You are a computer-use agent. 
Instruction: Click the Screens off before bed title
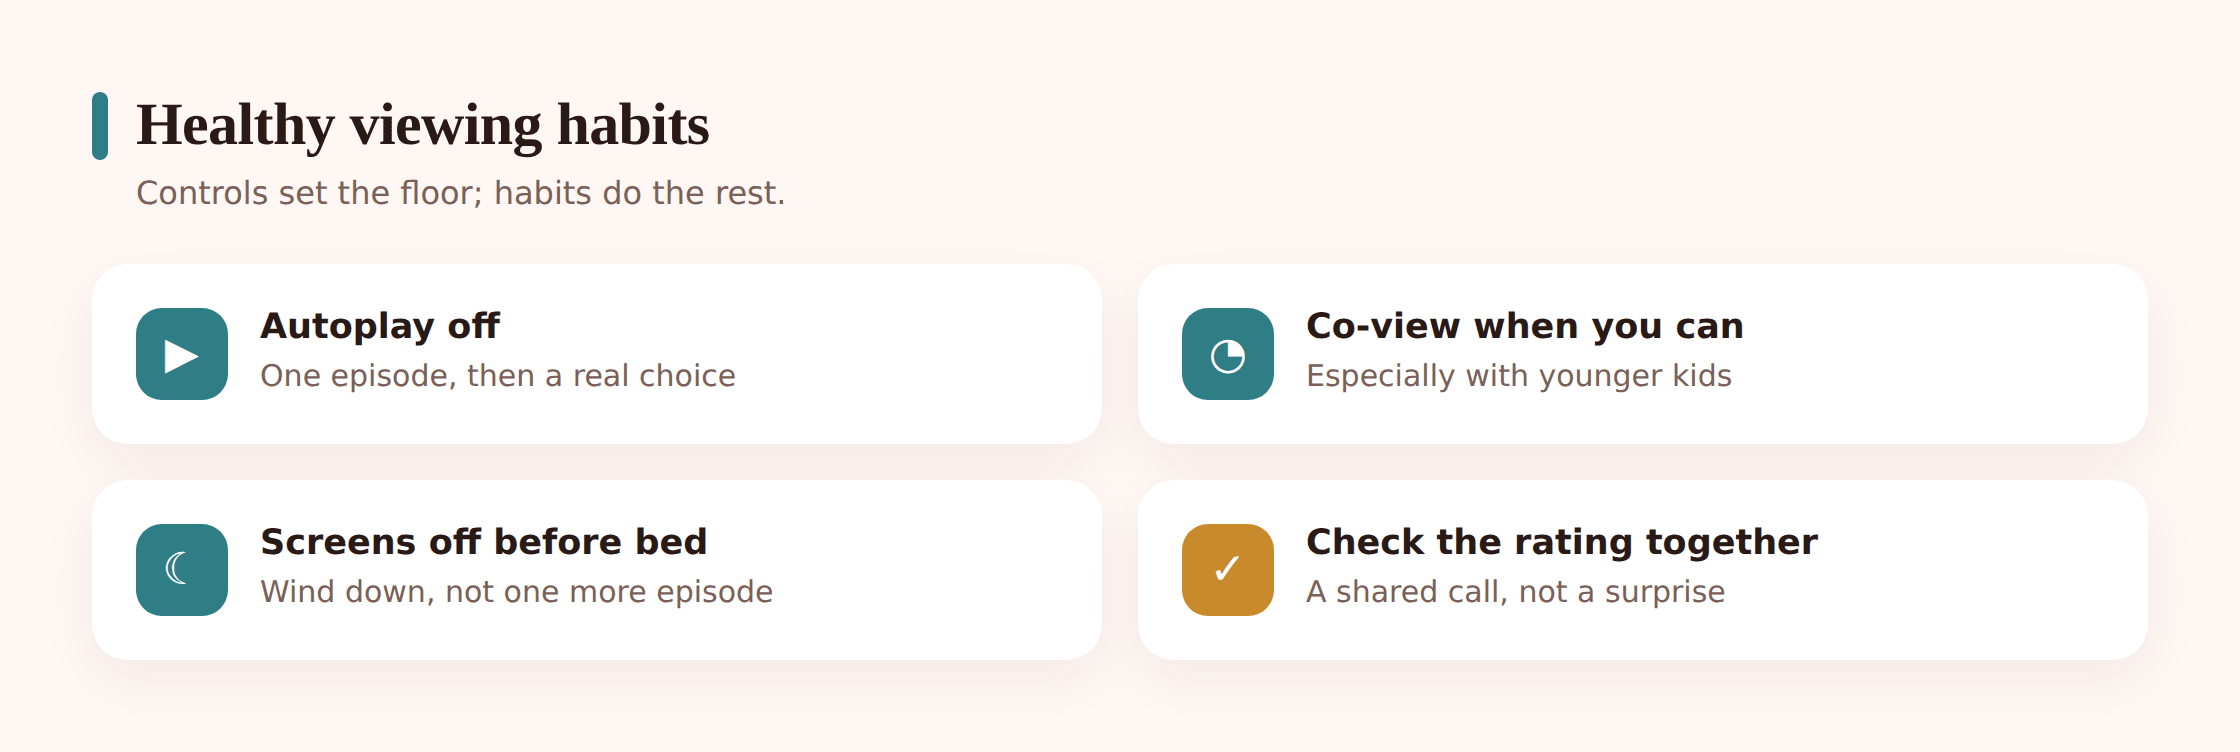click(484, 542)
